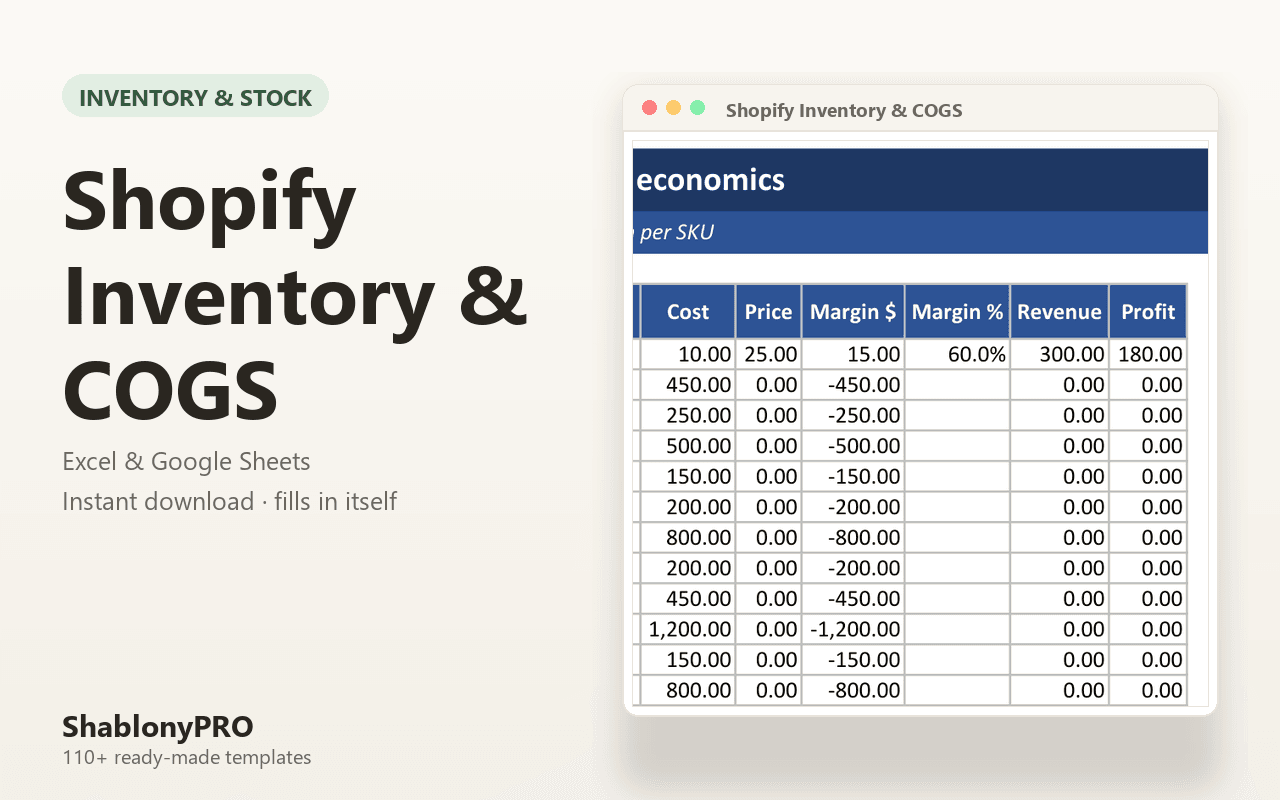Screen dimensions: 1280x800
Task: Click the margin cell -250.00
Action: (x=853, y=415)
